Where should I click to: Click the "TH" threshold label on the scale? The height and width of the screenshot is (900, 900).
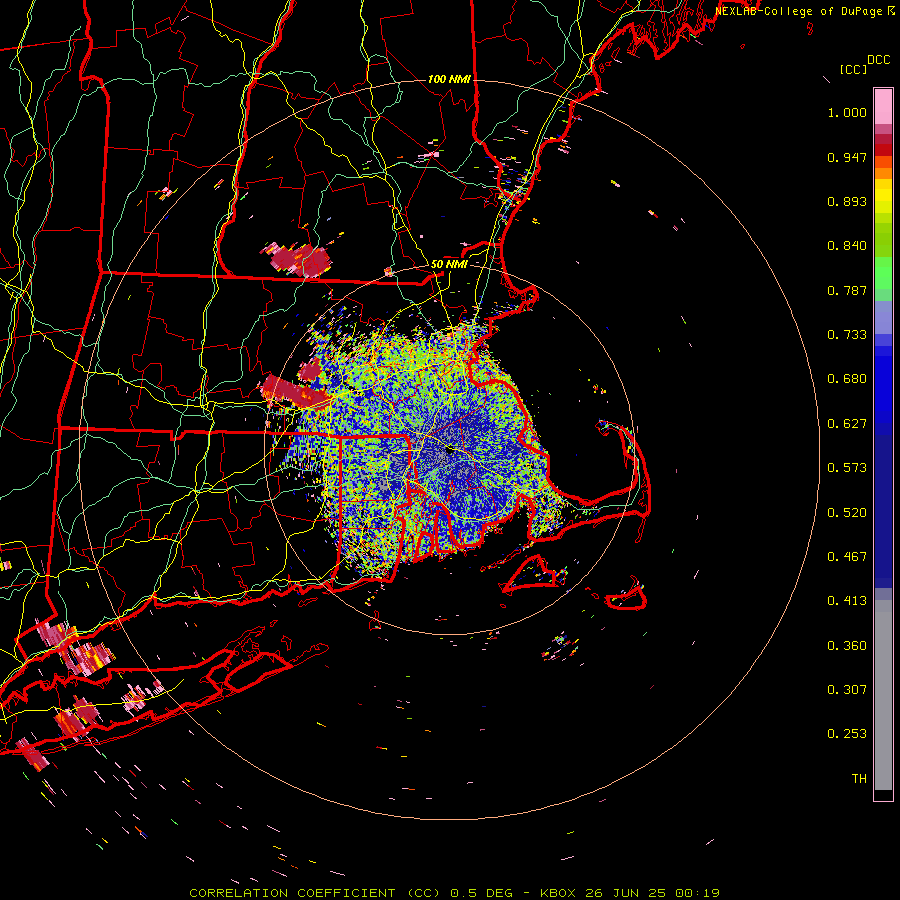click(x=859, y=779)
